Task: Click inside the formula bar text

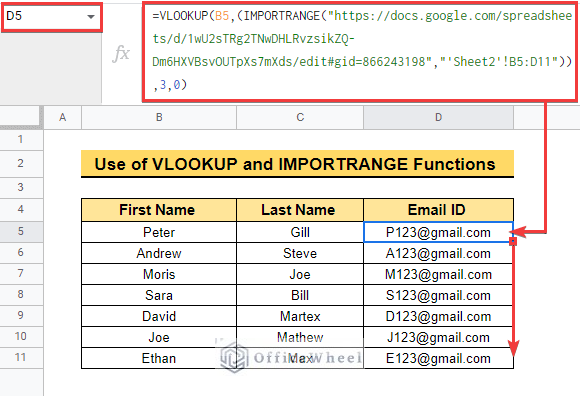Action: 360,51
